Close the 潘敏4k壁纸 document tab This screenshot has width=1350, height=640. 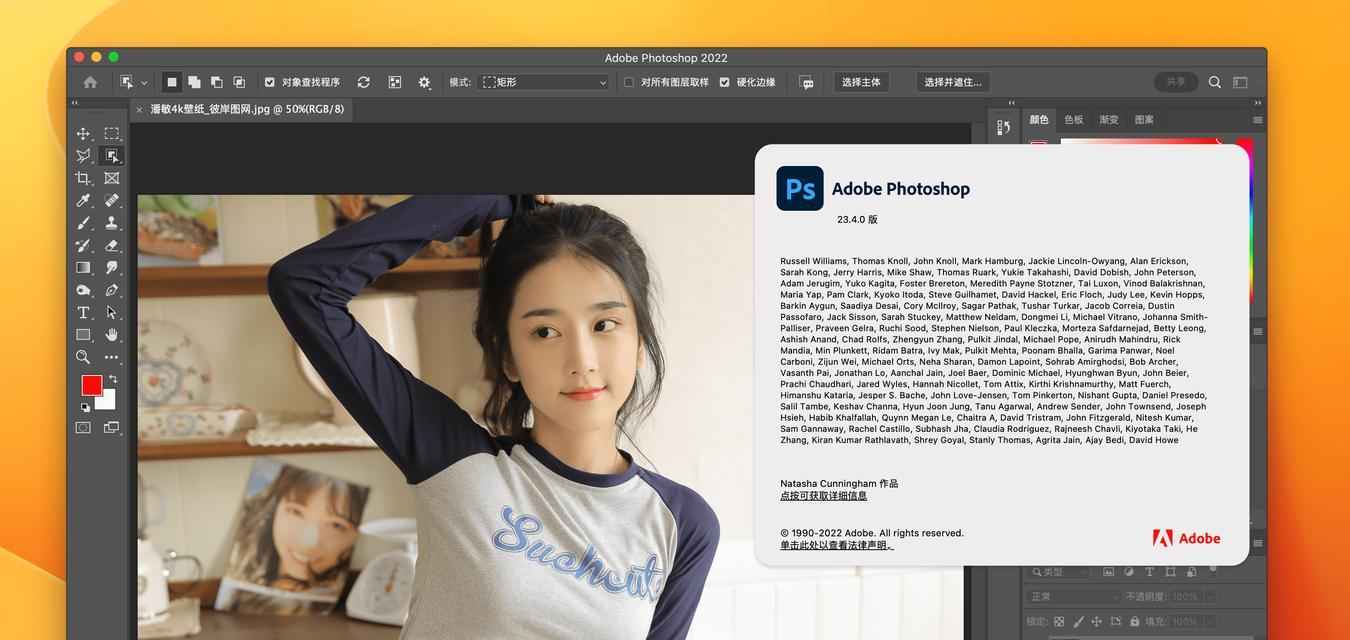[x=139, y=110]
